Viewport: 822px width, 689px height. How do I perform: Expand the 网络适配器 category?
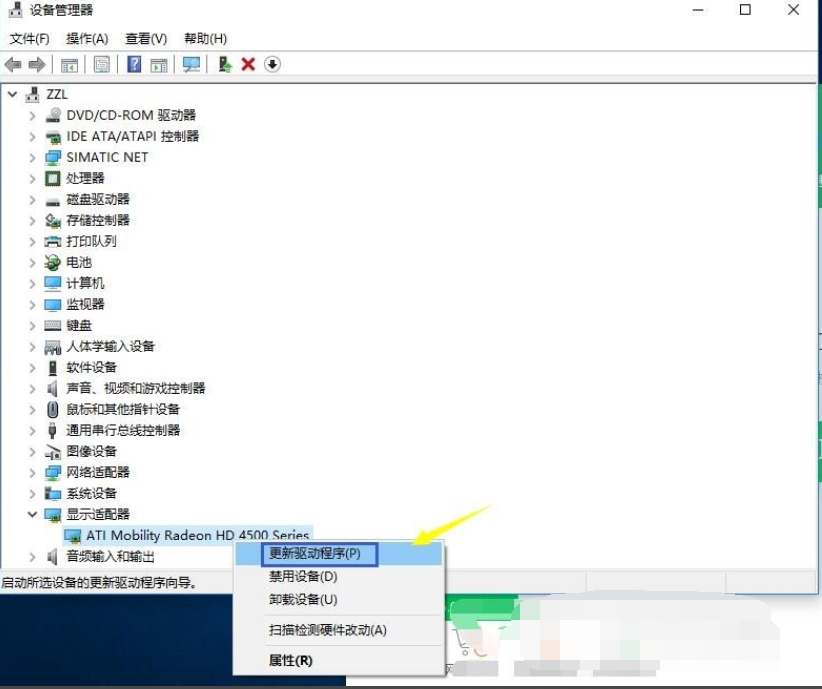(33, 472)
